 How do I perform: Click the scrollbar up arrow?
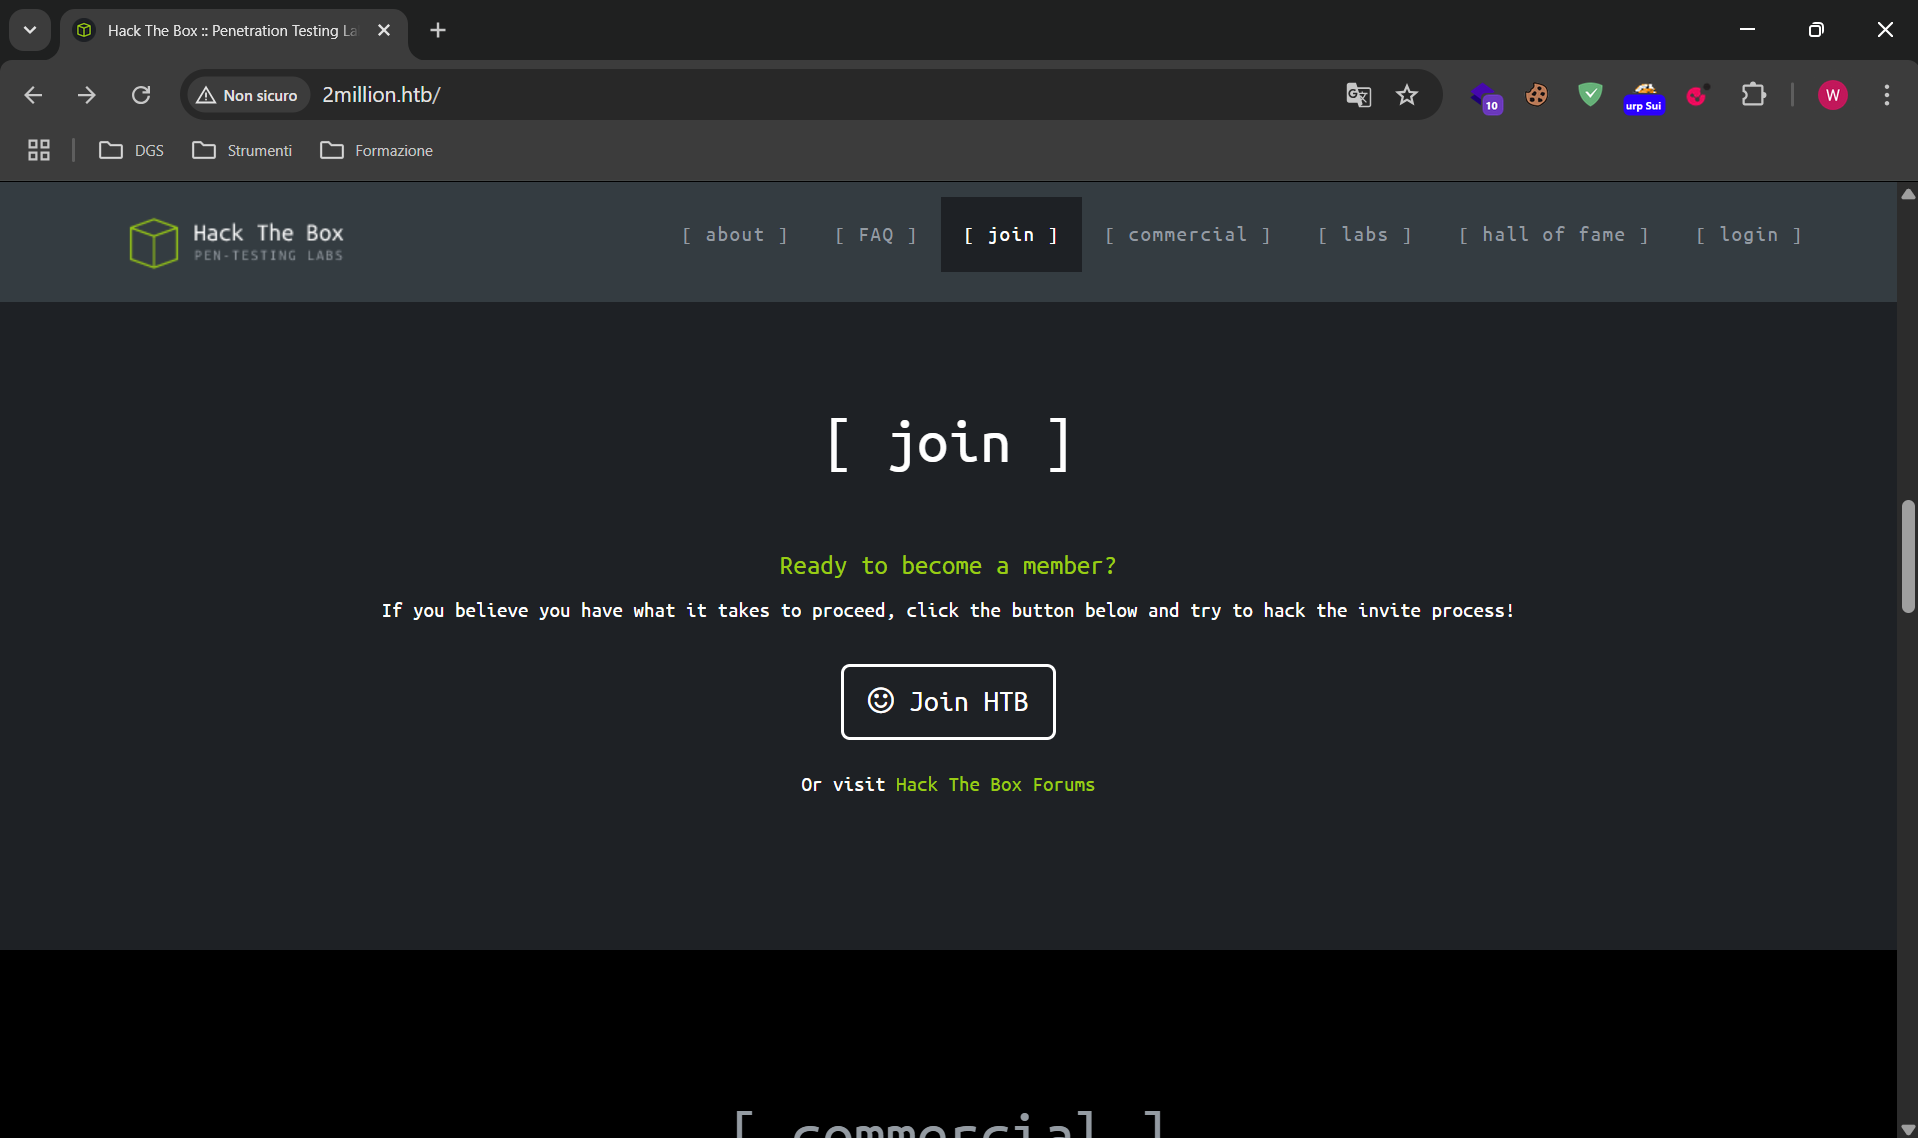1908,194
